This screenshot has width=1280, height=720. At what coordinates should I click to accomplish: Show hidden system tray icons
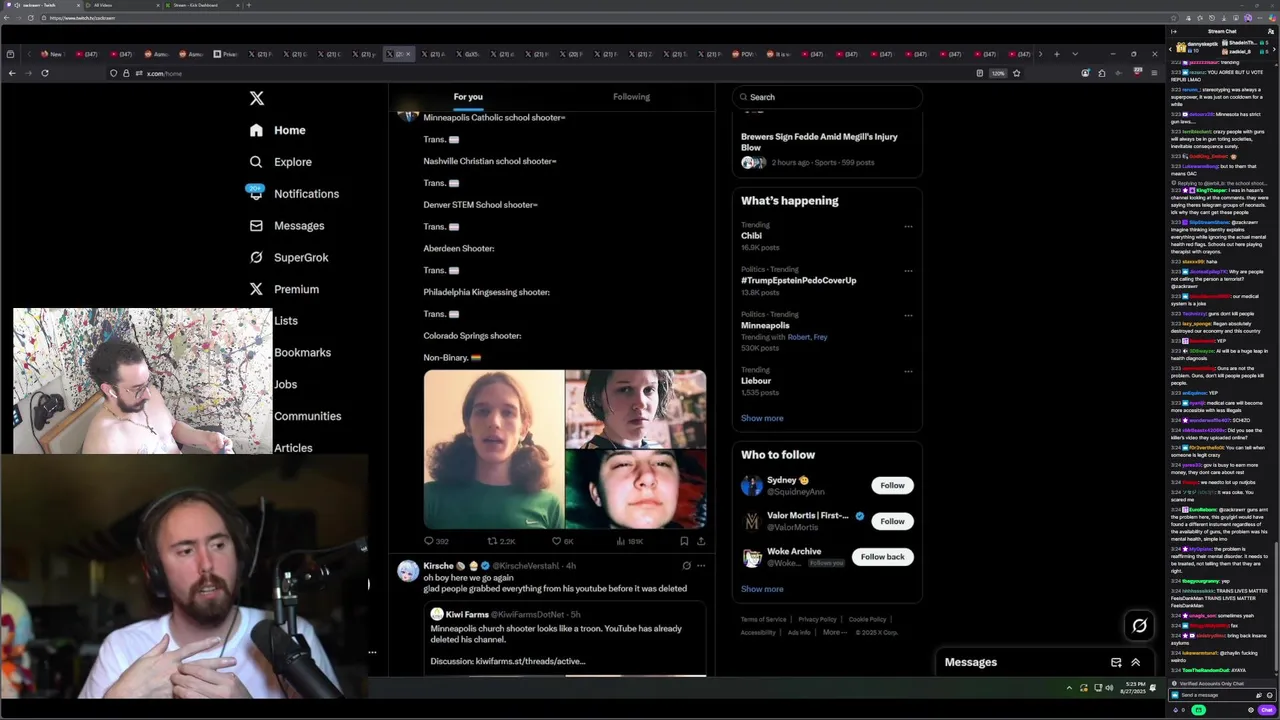pos(1069,688)
